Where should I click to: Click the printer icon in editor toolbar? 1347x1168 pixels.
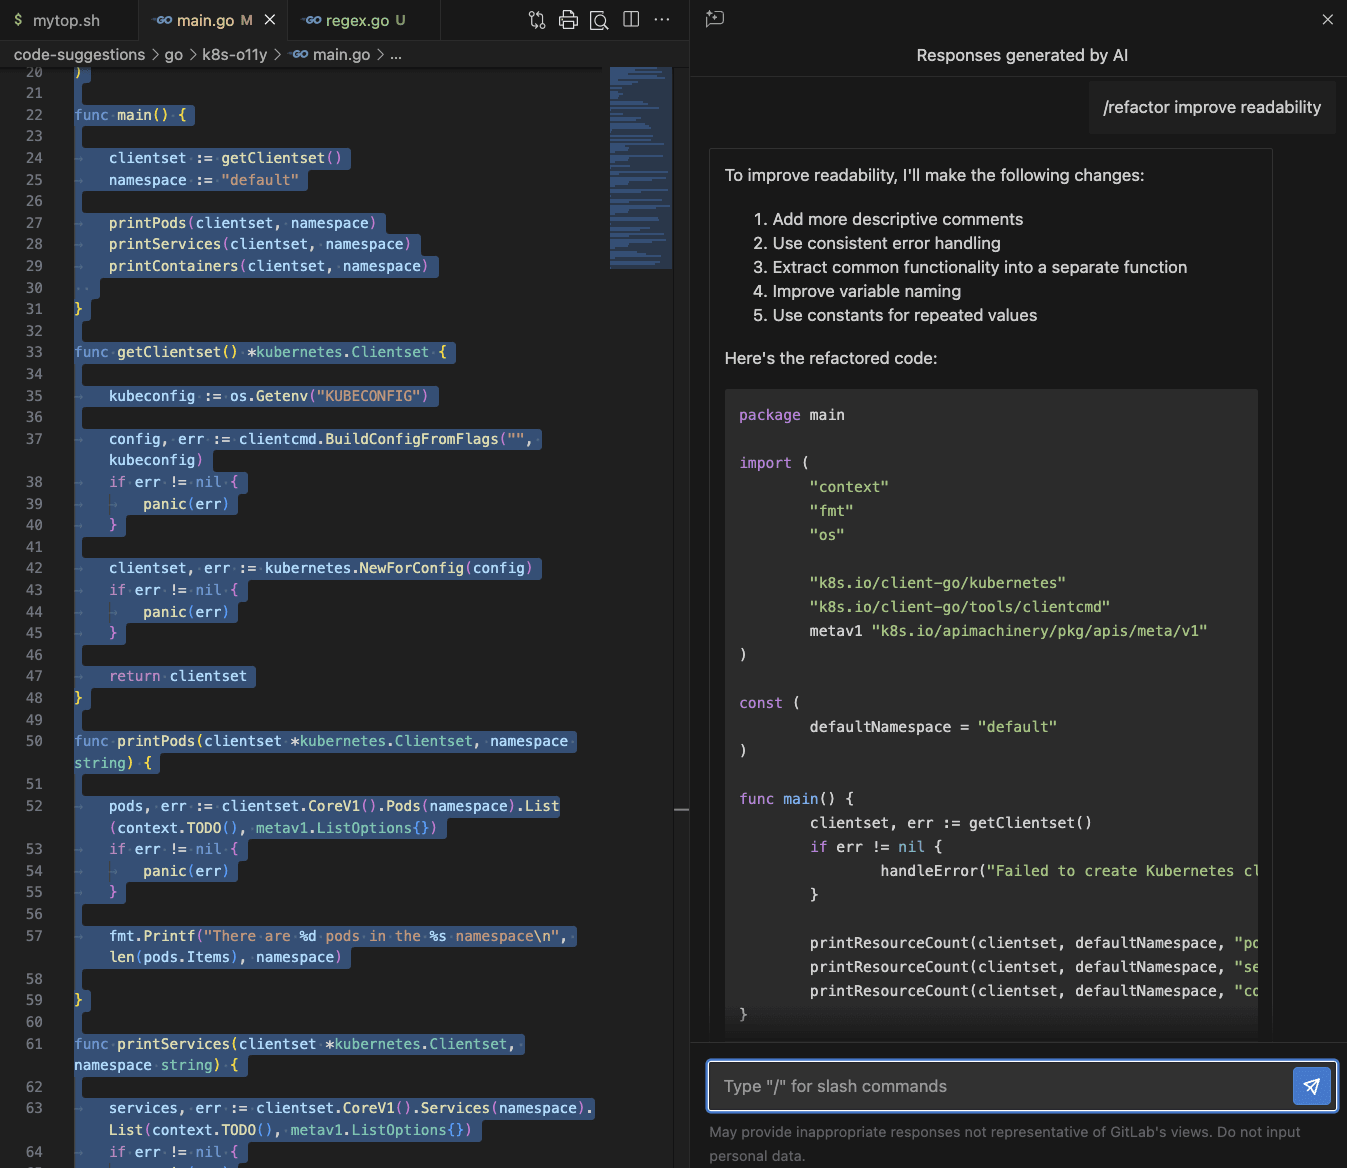568,20
